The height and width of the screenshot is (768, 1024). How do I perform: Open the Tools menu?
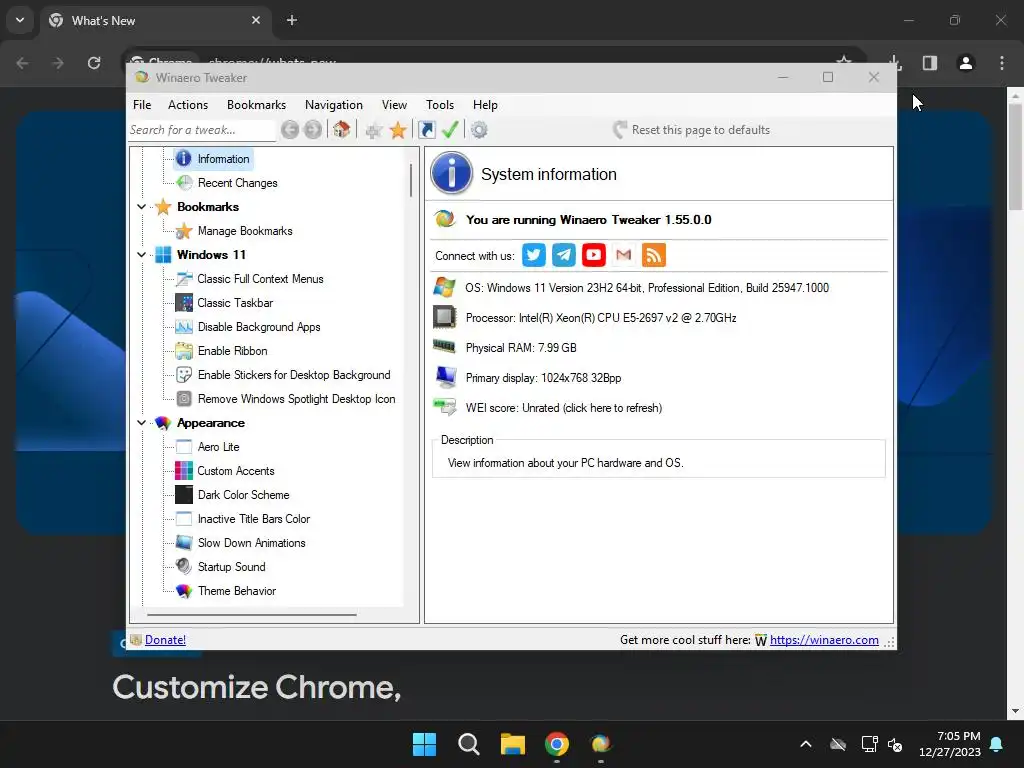(x=440, y=104)
